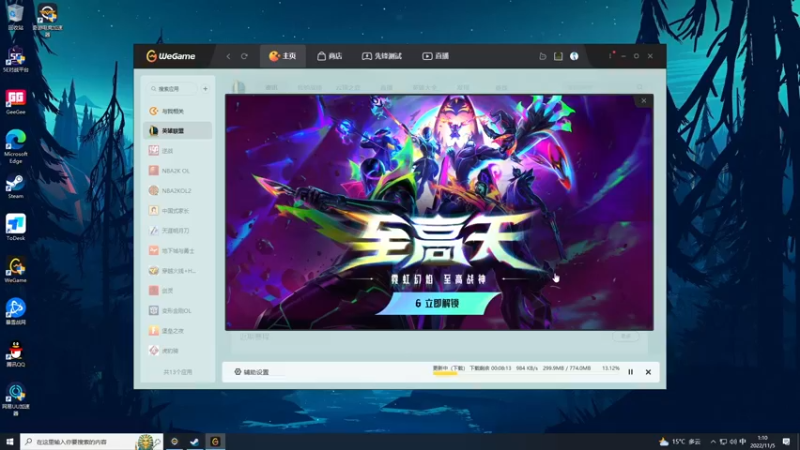Add an app with the plus button
800x450 pixels.
pos(205,89)
